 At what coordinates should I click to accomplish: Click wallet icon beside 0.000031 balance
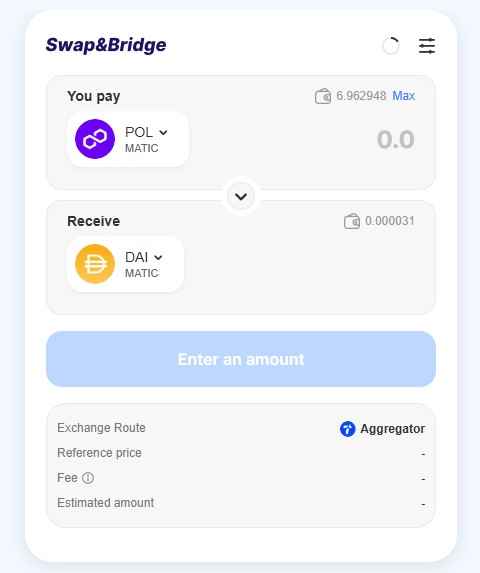[352, 221]
